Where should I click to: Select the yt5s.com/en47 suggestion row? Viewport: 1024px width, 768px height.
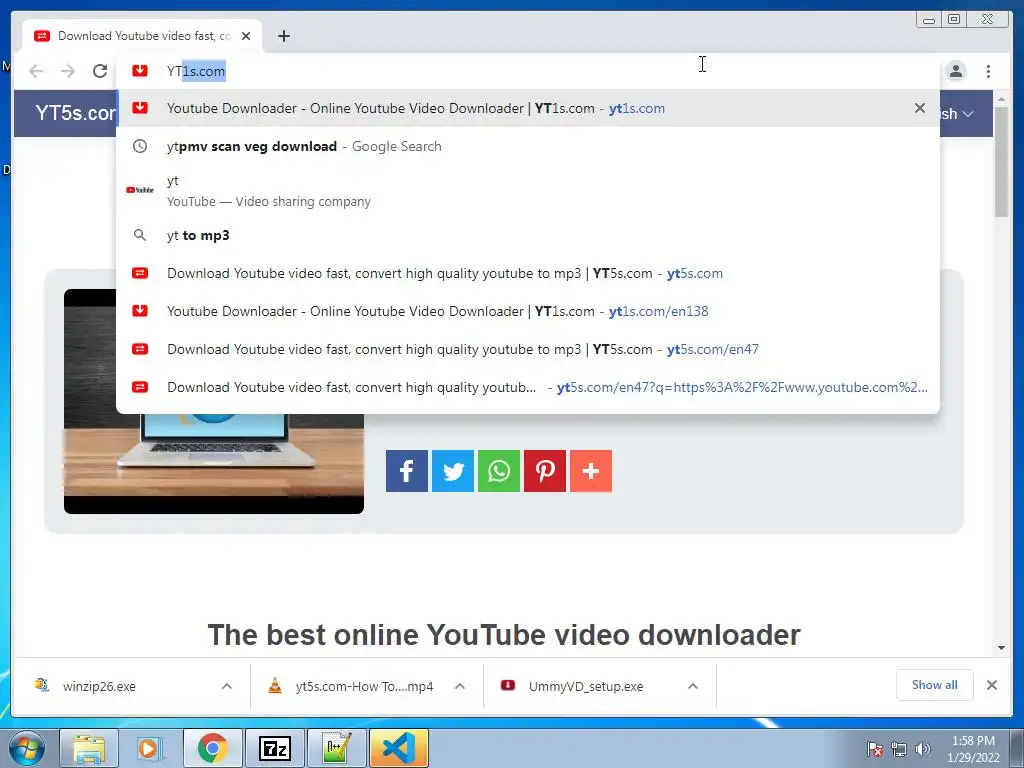click(528, 349)
